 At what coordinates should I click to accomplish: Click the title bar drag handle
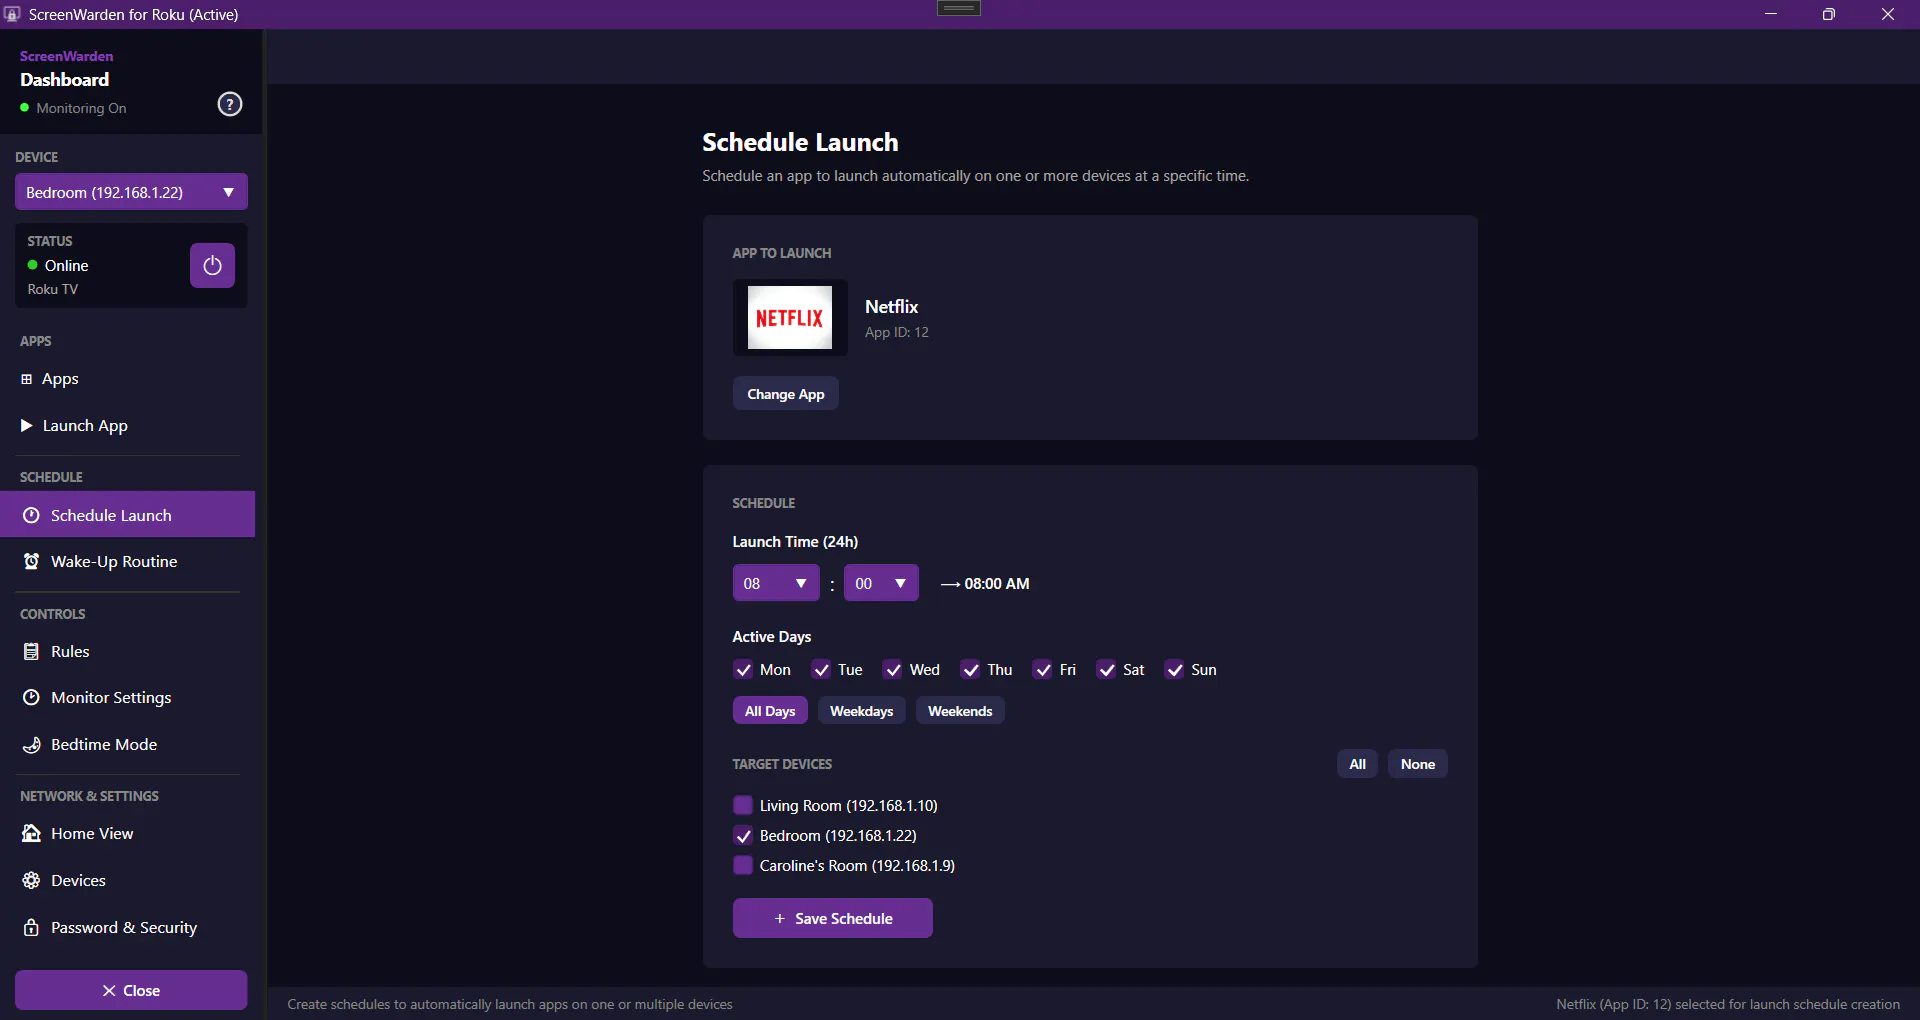coord(959,8)
